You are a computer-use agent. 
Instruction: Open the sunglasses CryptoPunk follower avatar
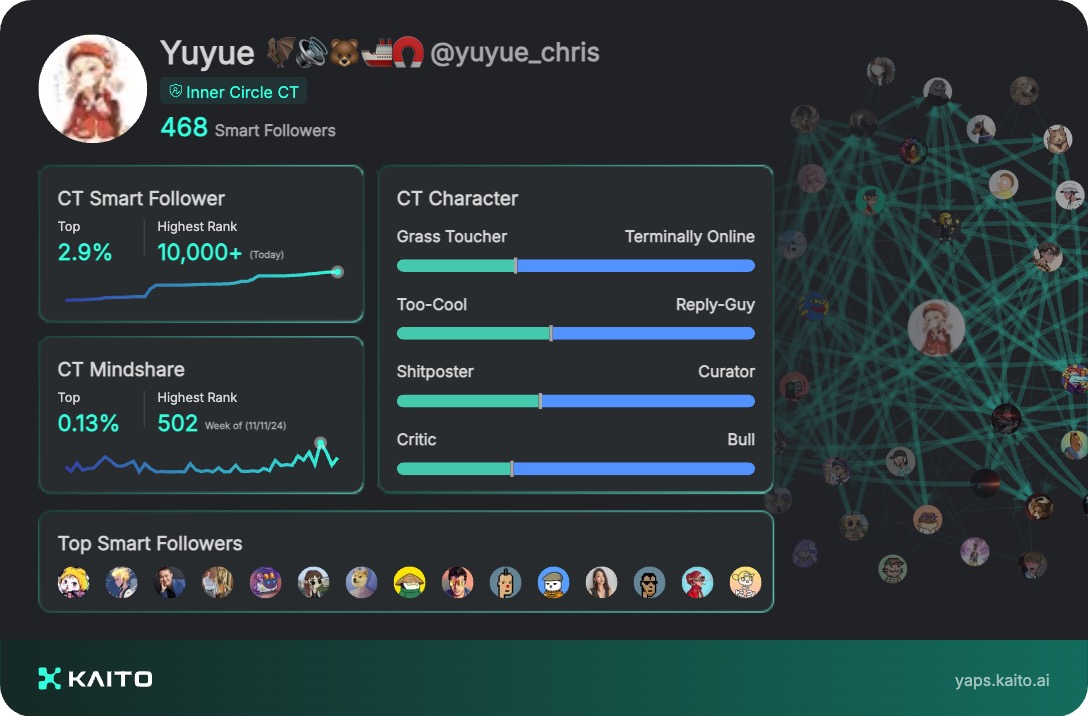click(x=649, y=582)
